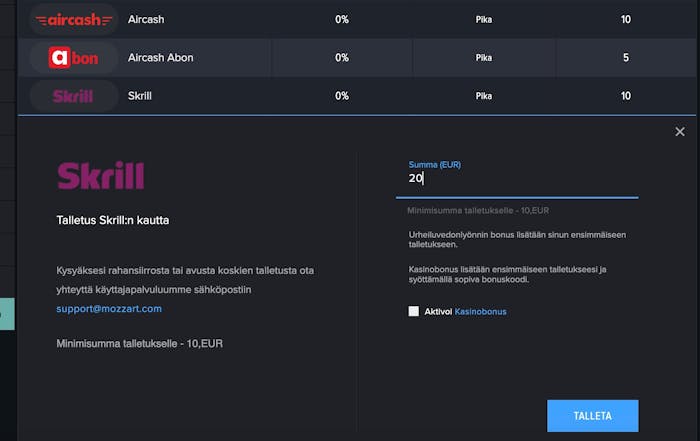Click minimum amount 10 in Aircash row
This screenshot has height=441, width=700.
tap(625, 20)
